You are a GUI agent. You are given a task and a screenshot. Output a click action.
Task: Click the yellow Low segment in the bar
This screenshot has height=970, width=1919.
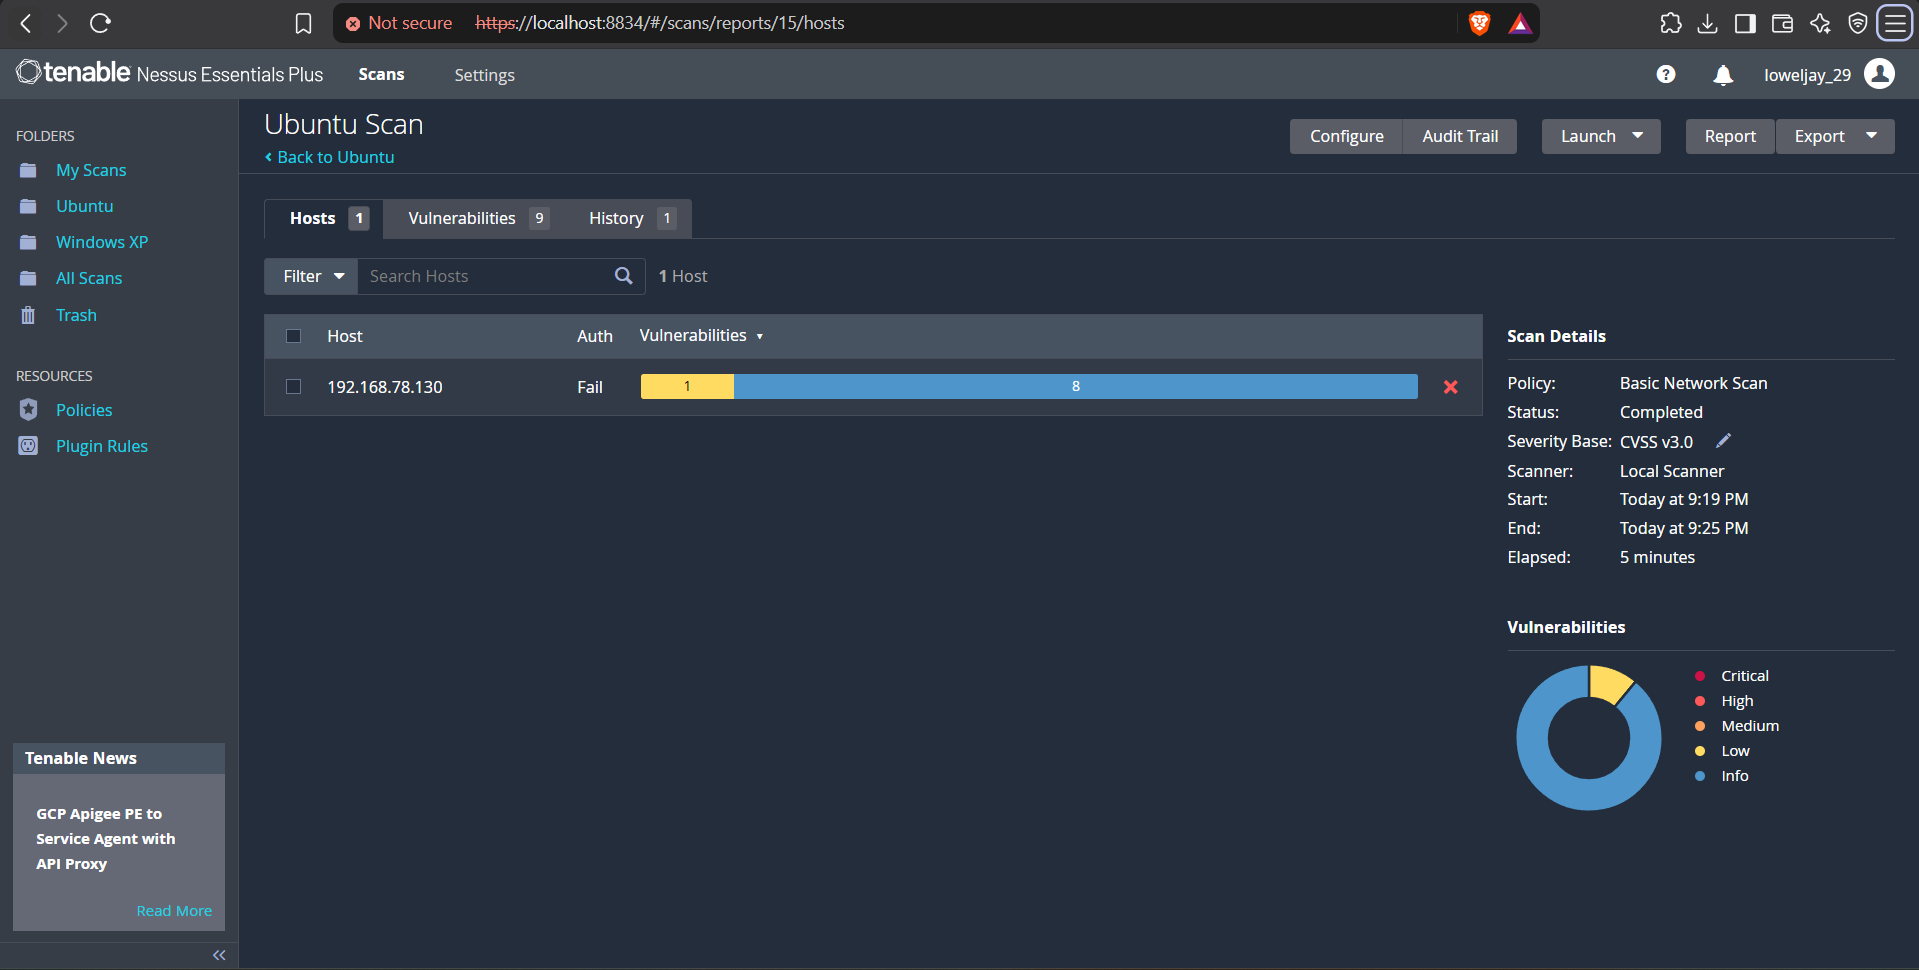(687, 386)
